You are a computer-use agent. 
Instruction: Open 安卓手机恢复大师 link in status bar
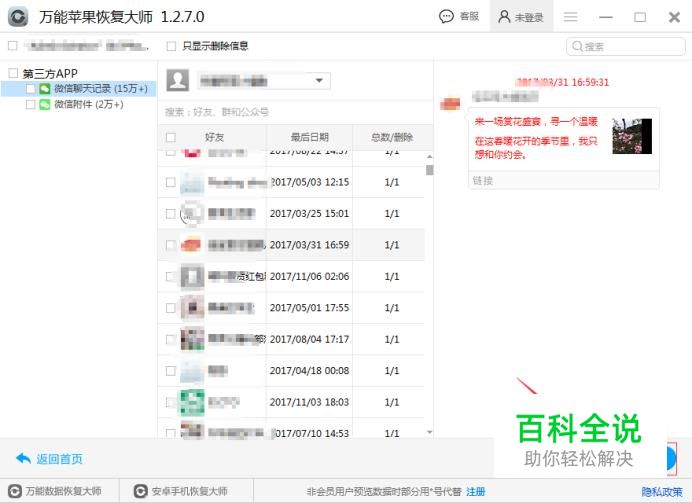point(190,491)
